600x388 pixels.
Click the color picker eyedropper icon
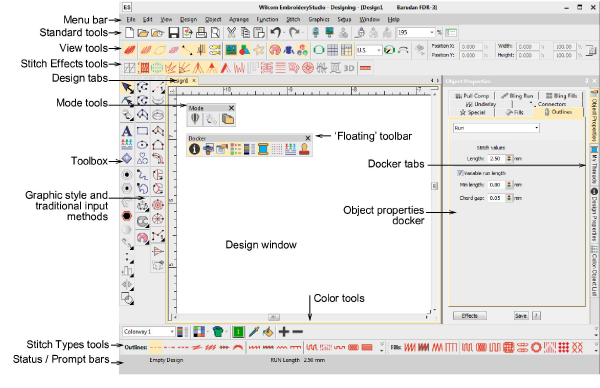[253, 331]
